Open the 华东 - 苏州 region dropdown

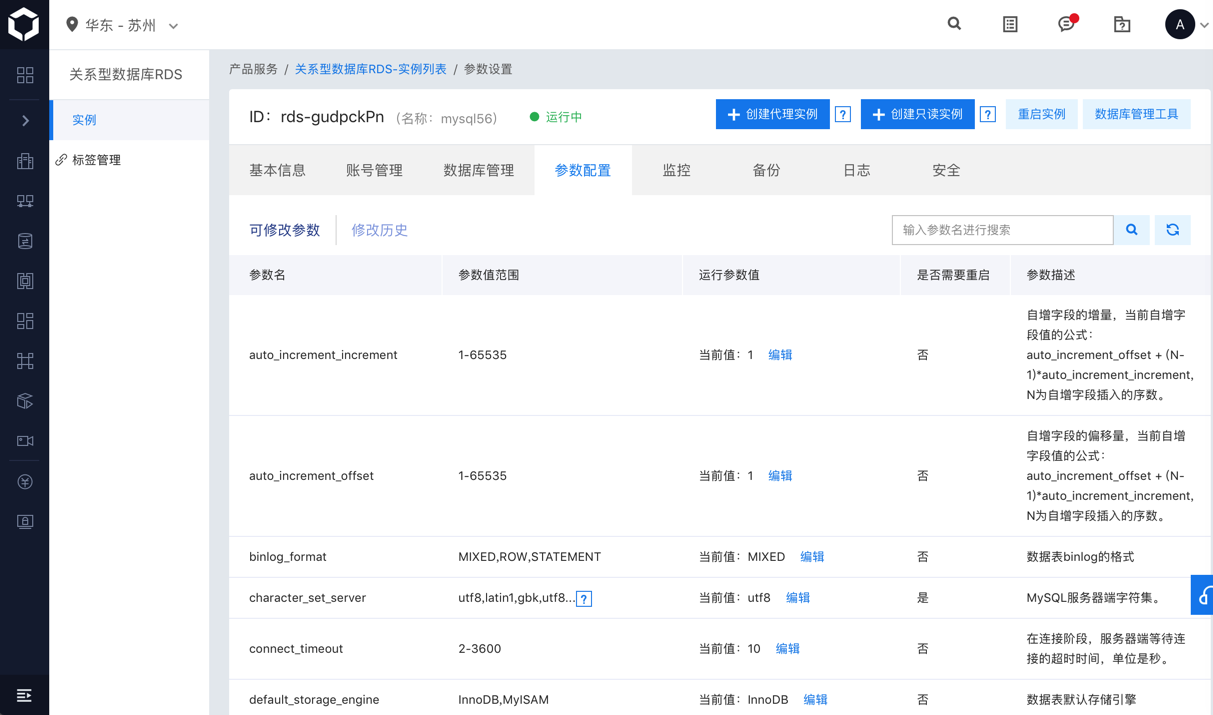pos(123,25)
